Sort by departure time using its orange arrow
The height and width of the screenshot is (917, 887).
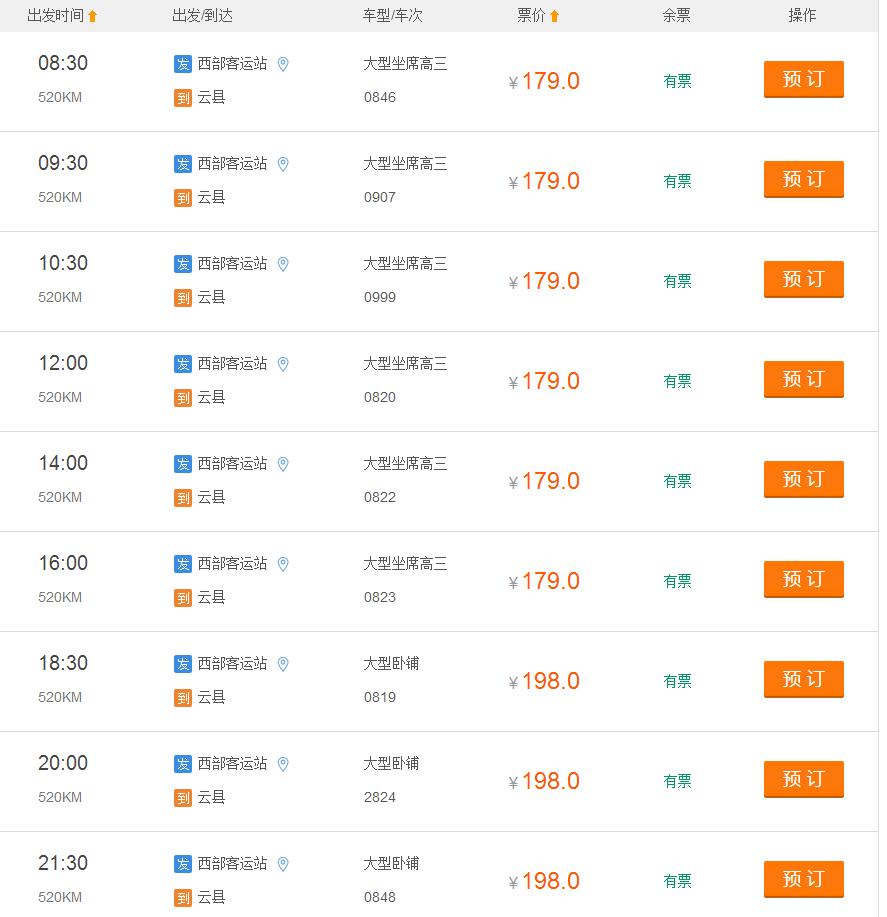(x=92, y=16)
